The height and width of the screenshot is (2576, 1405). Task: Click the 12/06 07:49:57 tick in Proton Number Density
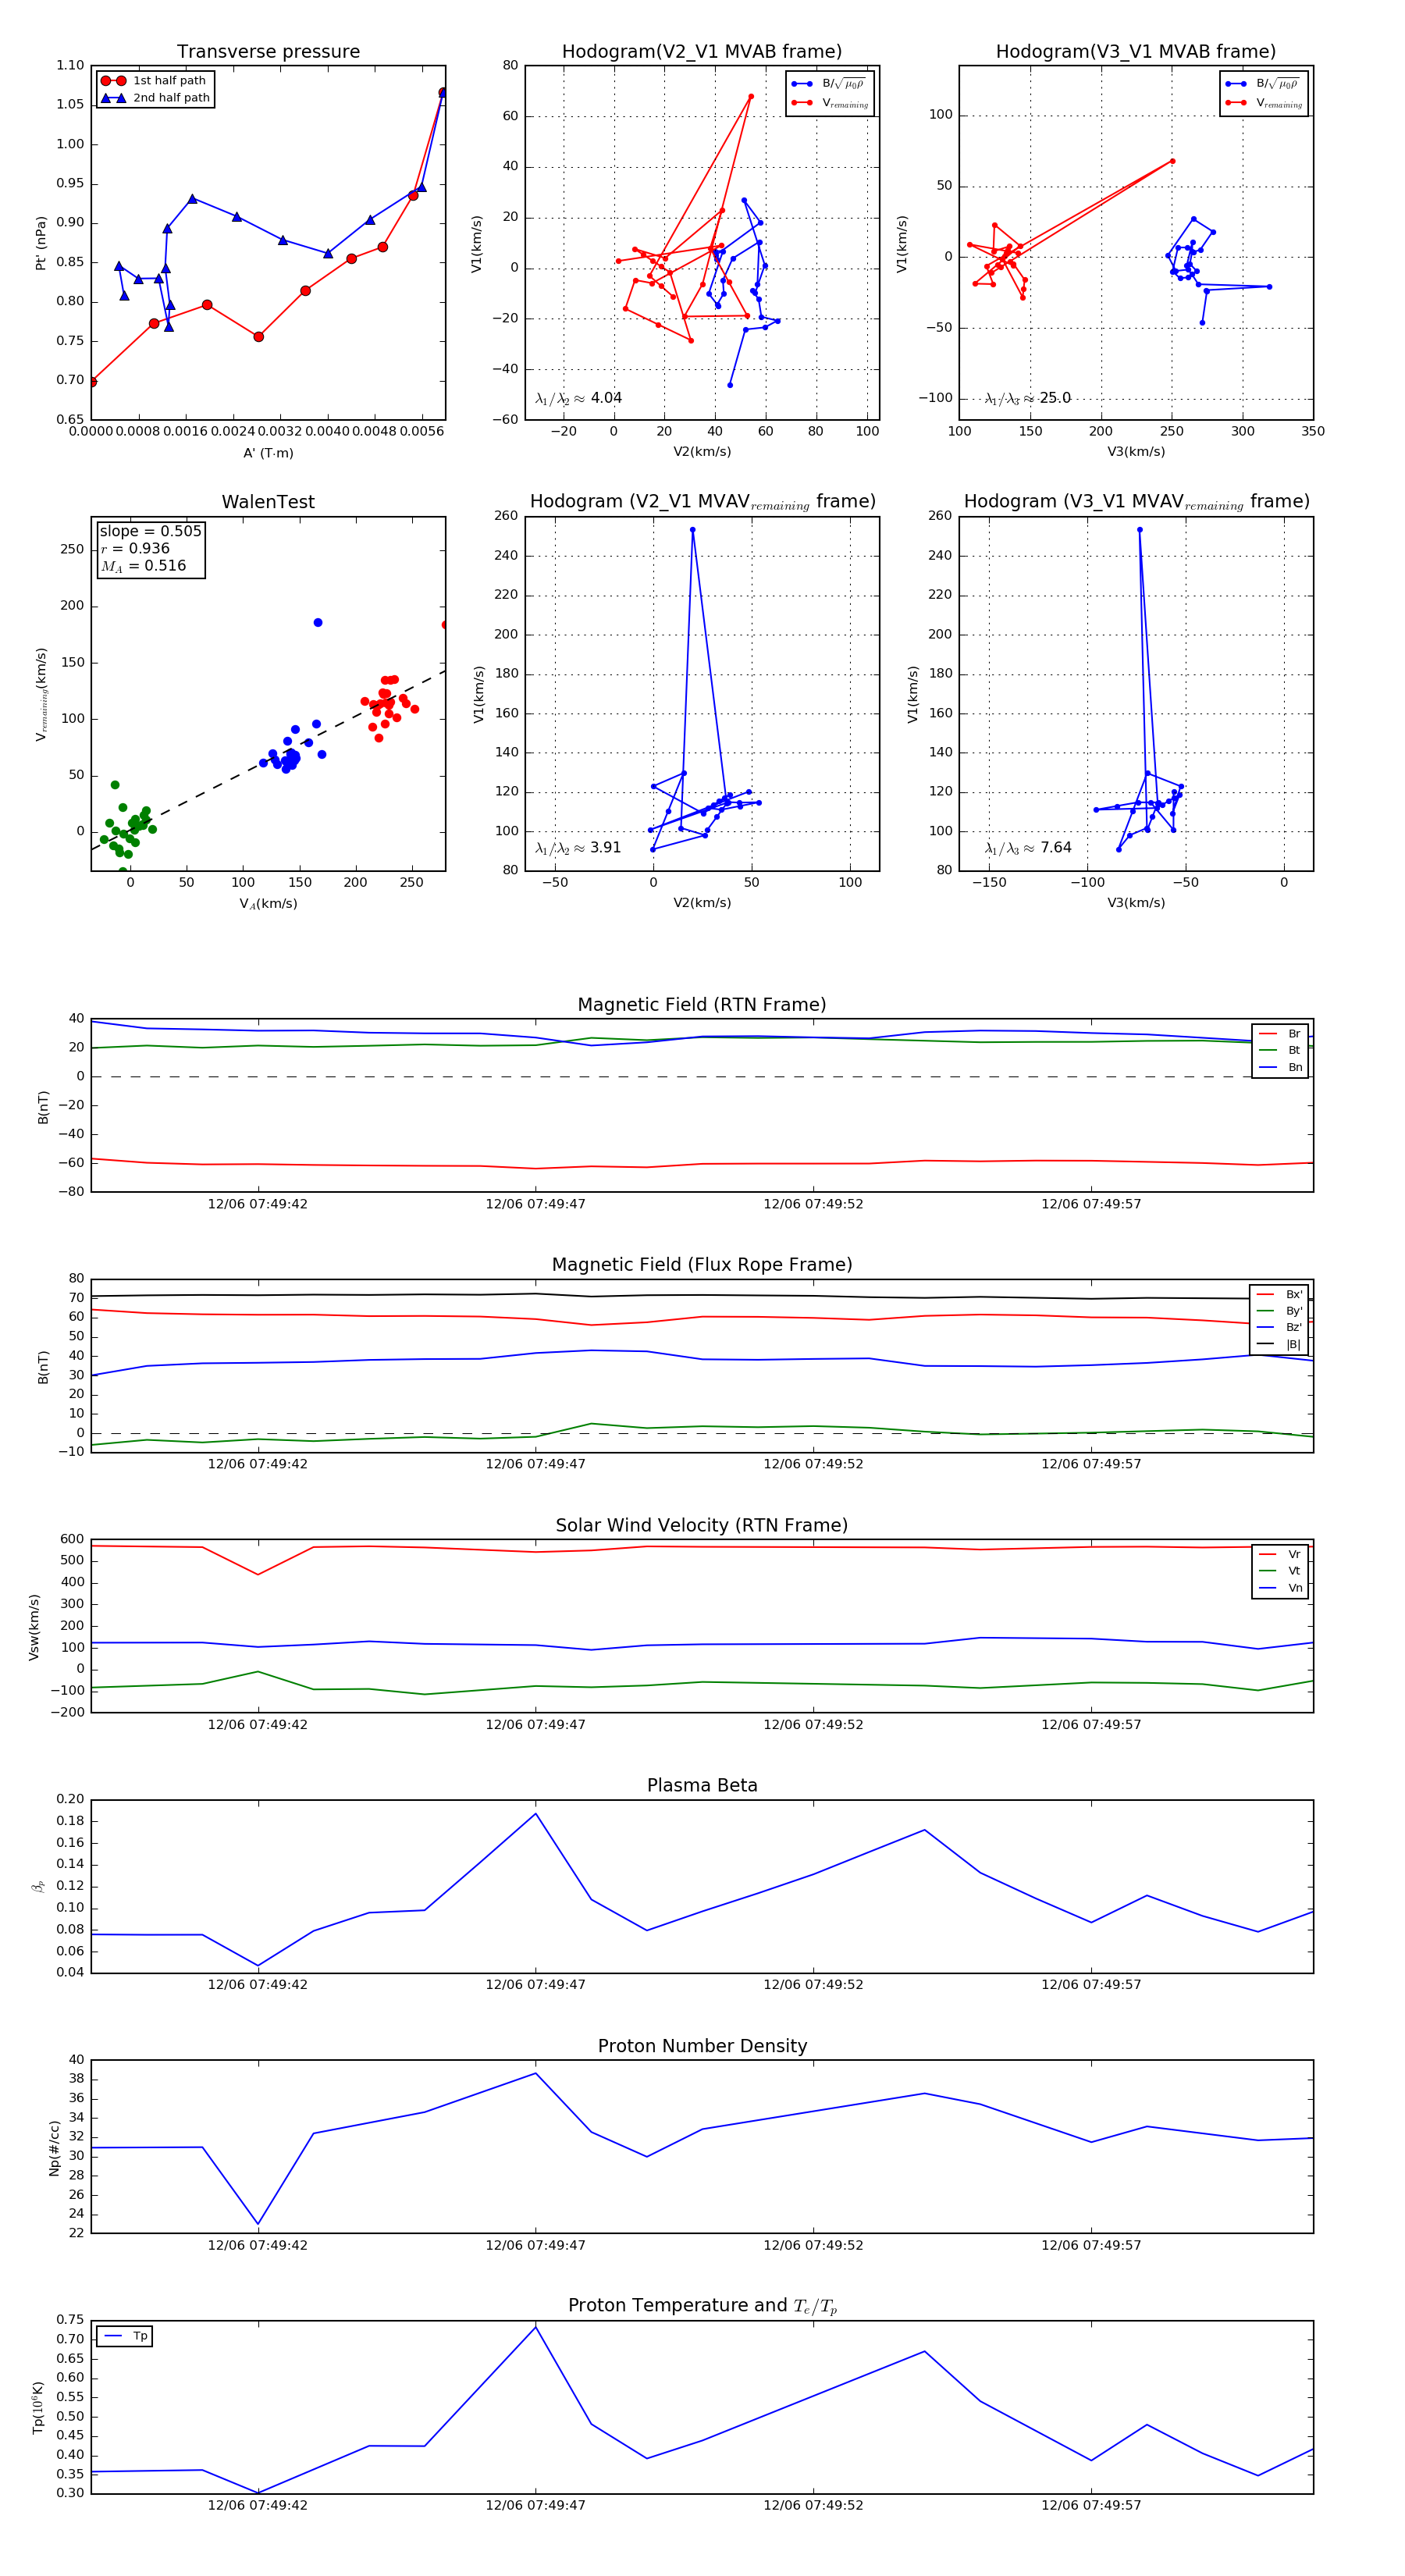1091,2245
